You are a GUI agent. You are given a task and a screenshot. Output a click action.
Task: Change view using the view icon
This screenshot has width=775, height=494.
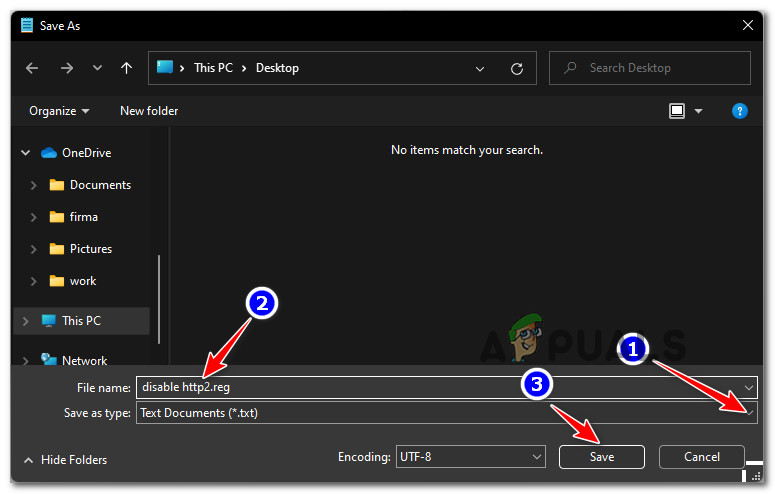(677, 111)
